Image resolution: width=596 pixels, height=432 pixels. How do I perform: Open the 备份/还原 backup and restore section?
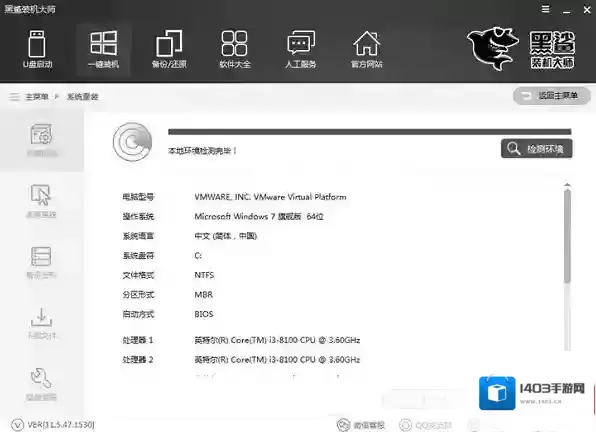169,49
